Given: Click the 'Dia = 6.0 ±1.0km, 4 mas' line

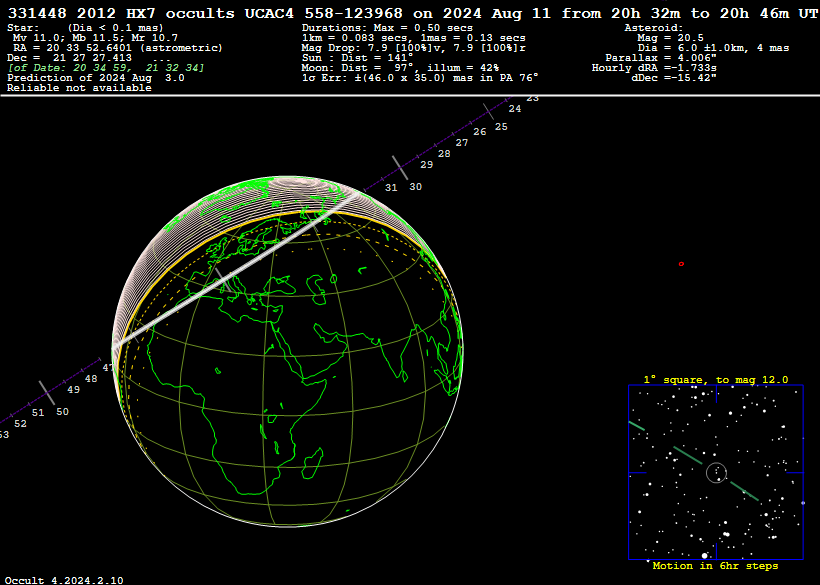Looking at the screenshot, I should click(x=713, y=48).
